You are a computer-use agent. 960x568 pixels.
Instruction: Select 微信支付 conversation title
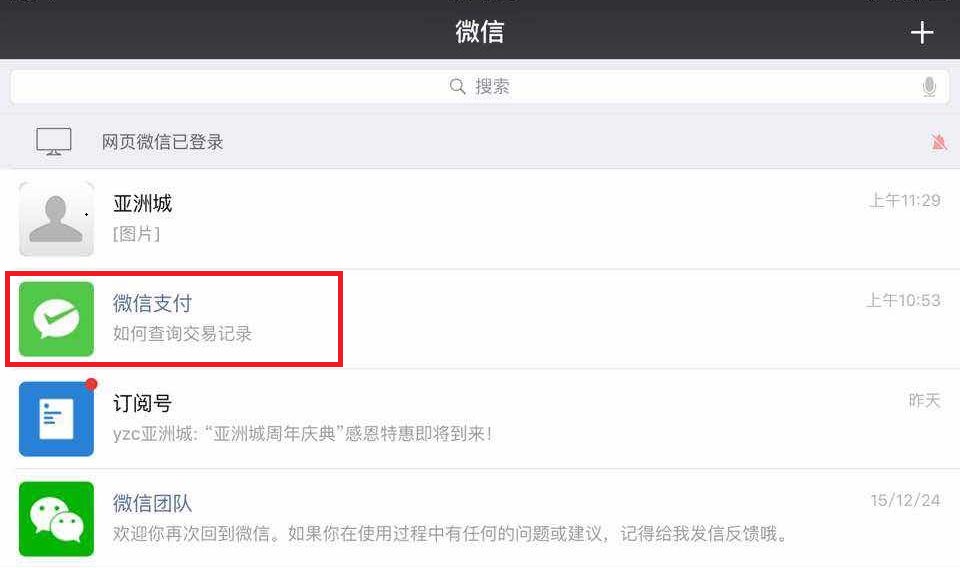(152, 303)
